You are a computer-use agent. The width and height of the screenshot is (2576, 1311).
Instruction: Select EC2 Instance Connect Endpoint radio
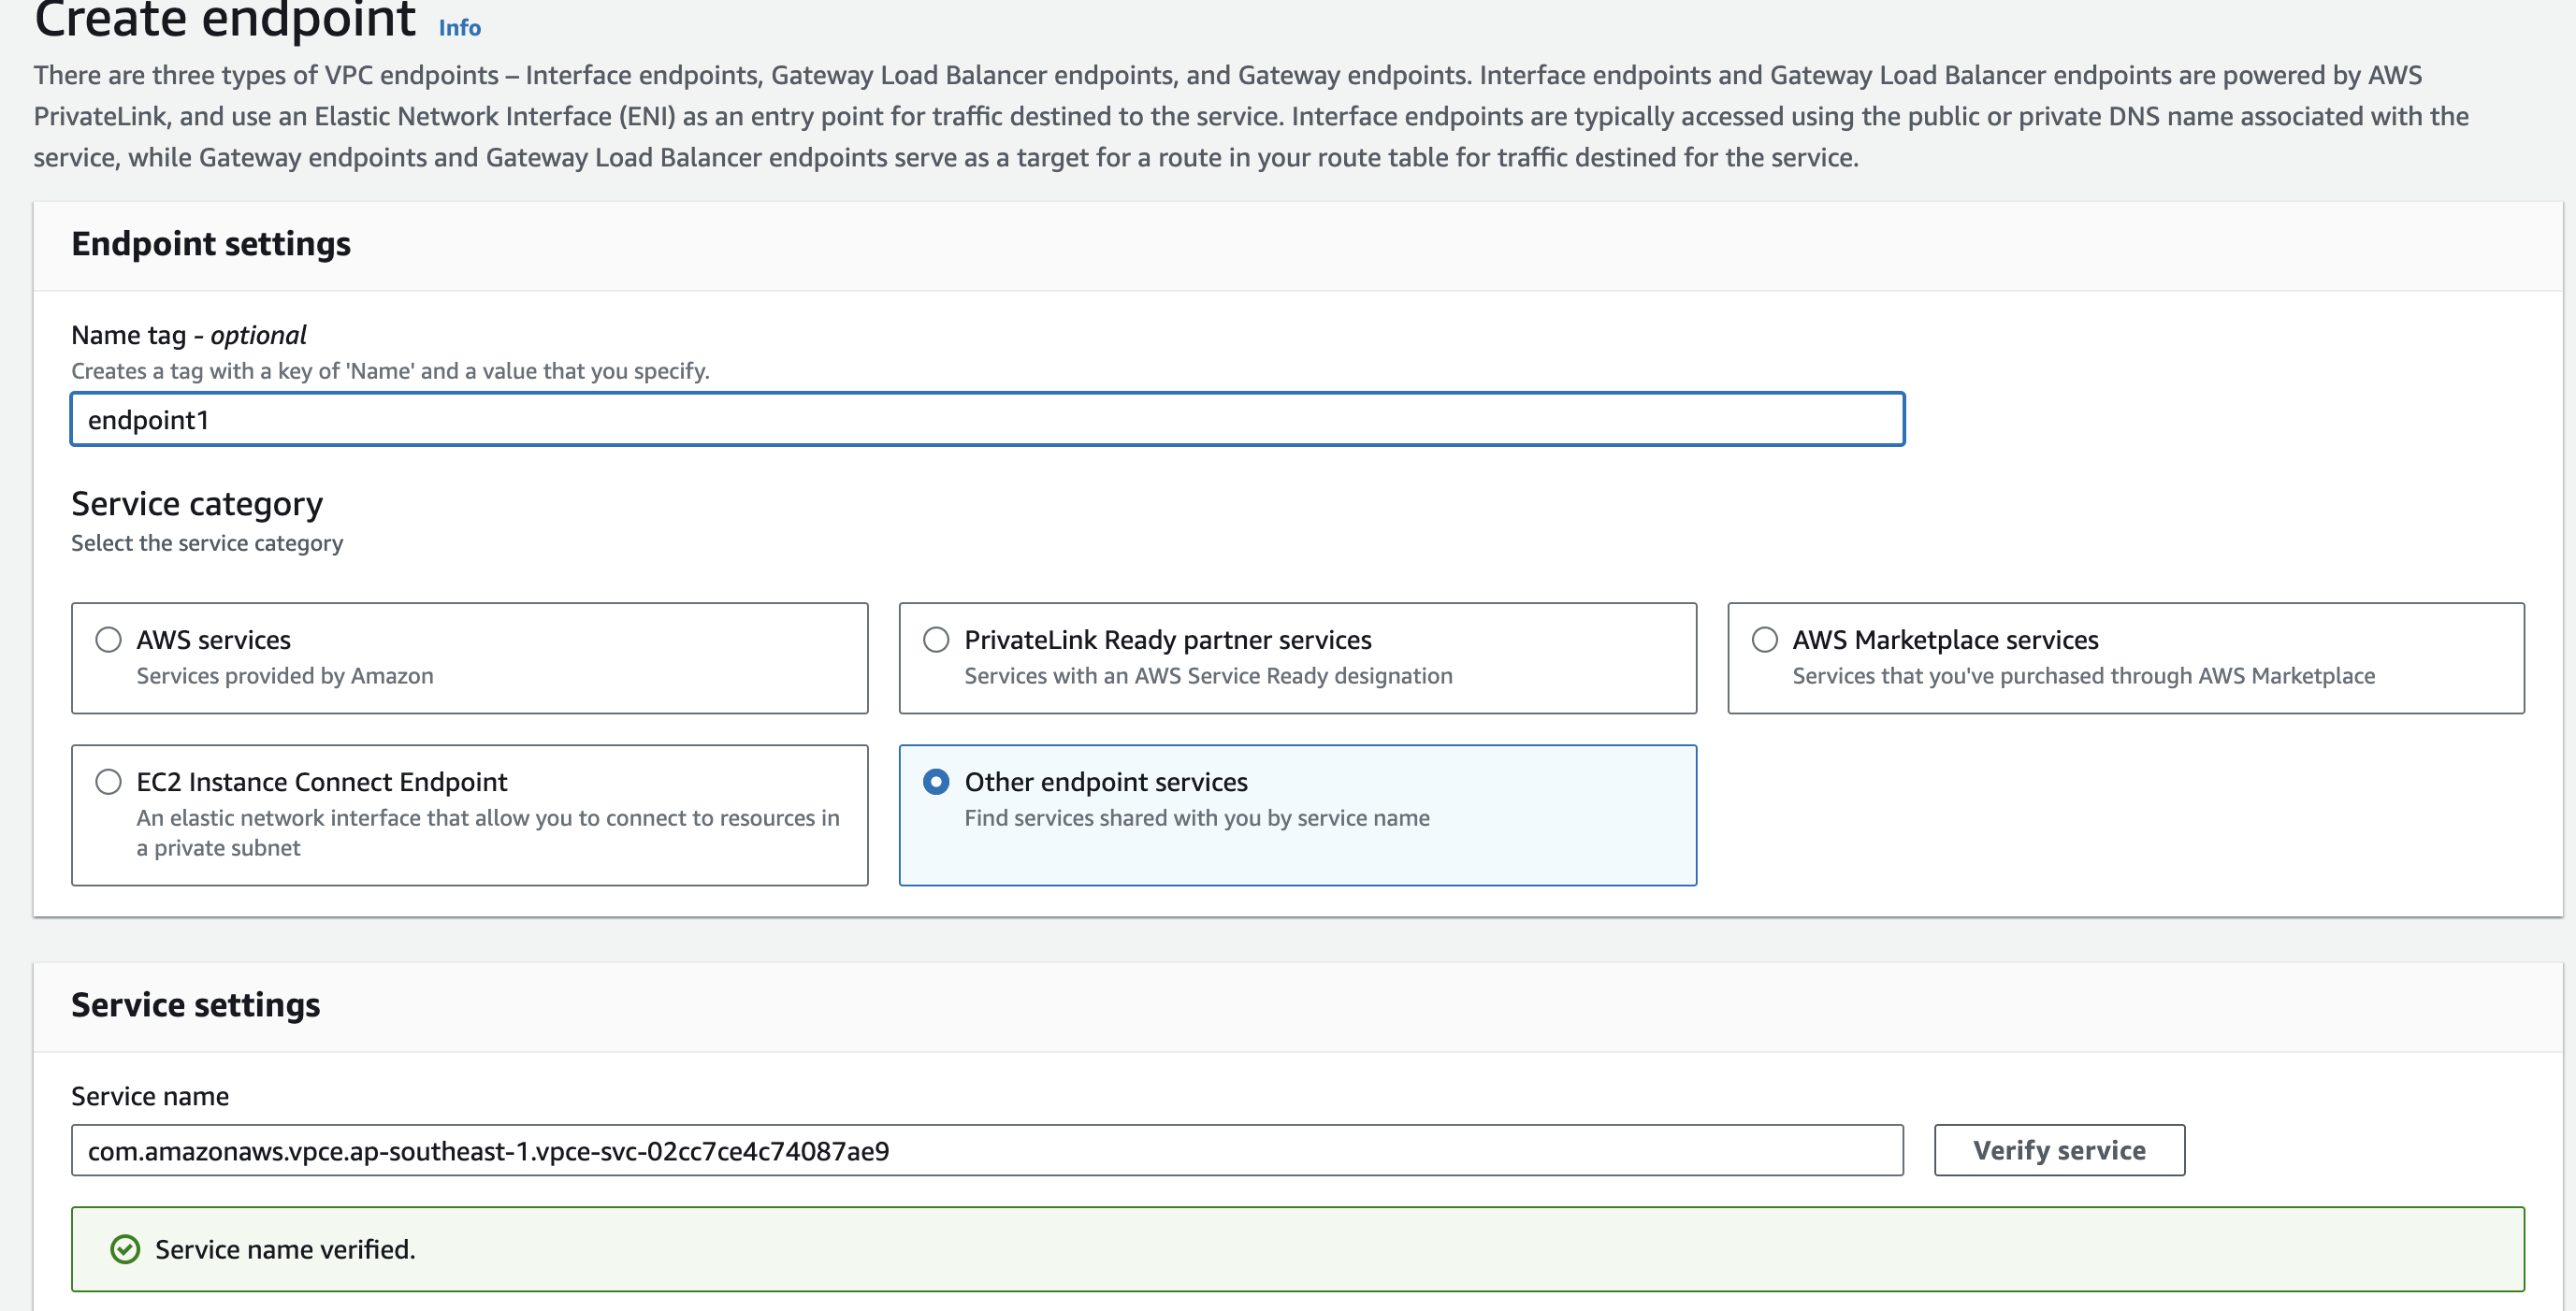pos(108,781)
